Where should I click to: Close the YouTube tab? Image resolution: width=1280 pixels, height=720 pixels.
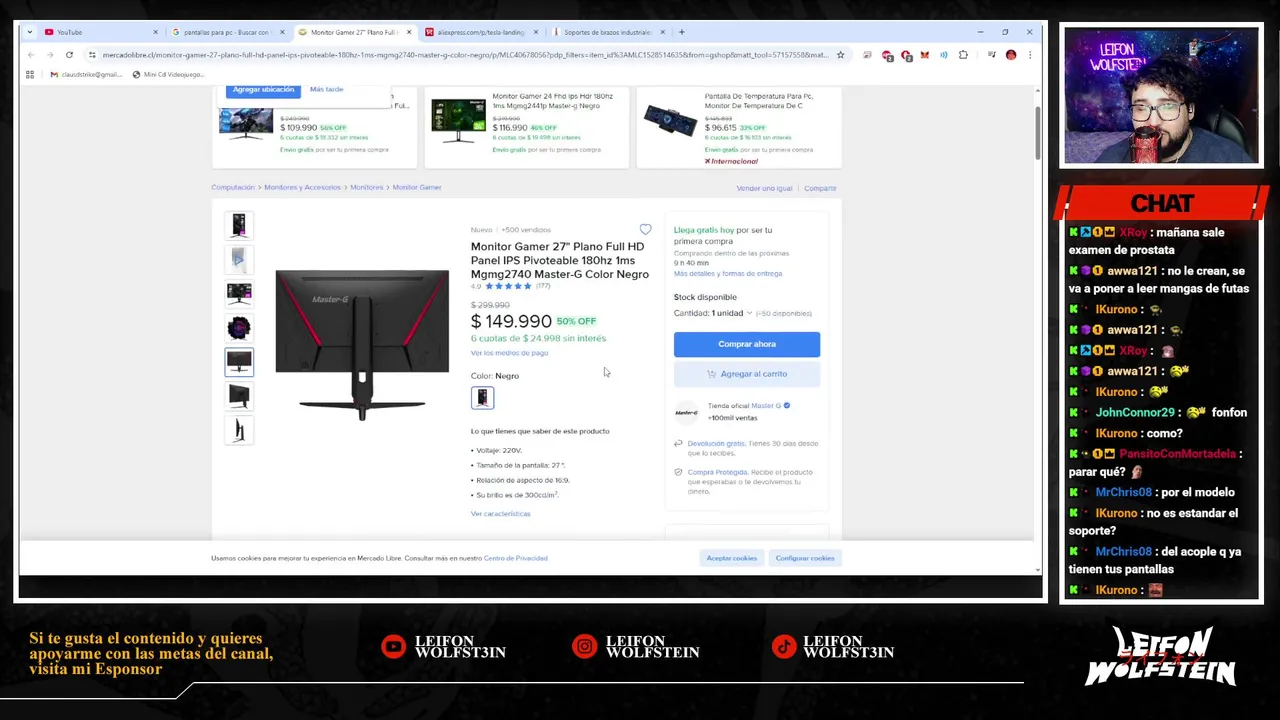click(x=155, y=32)
